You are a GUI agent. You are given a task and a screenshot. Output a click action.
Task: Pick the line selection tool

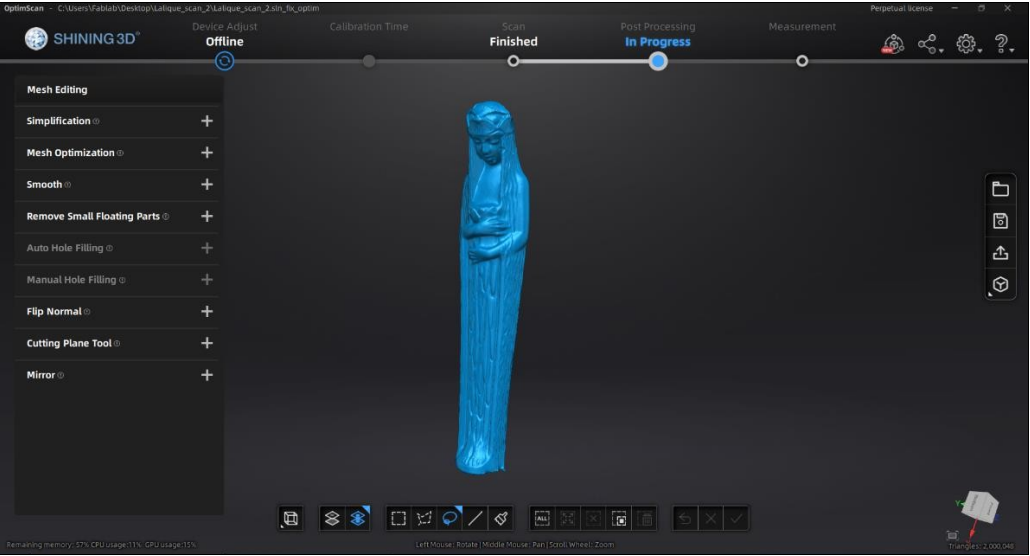[x=475, y=518]
